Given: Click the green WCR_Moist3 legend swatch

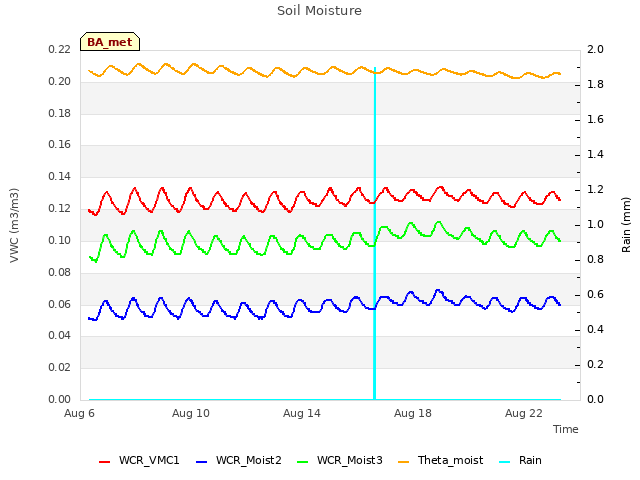Looking at the screenshot, I should pos(302,462).
